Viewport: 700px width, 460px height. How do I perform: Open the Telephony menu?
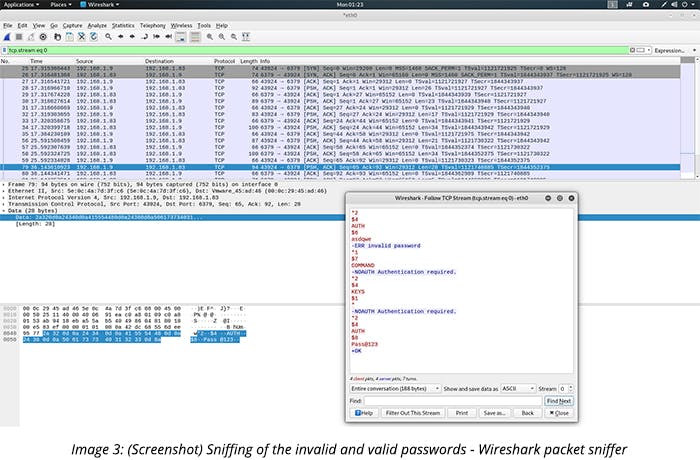coord(153,25)
